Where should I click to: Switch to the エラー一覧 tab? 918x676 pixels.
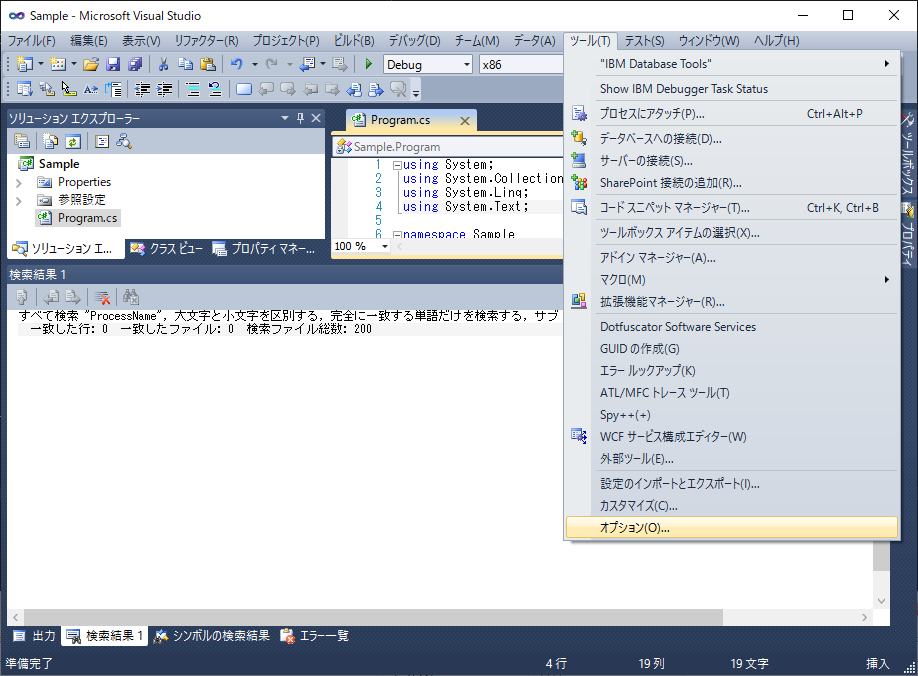click(315, 636)
